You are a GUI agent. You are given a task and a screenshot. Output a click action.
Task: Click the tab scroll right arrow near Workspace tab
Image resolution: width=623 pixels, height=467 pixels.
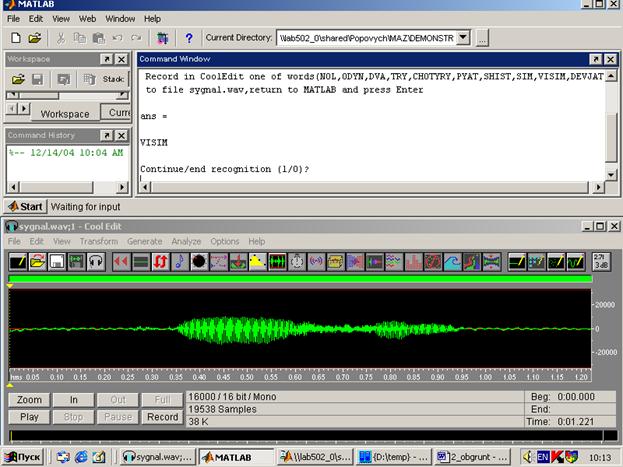tap(24, 109)
